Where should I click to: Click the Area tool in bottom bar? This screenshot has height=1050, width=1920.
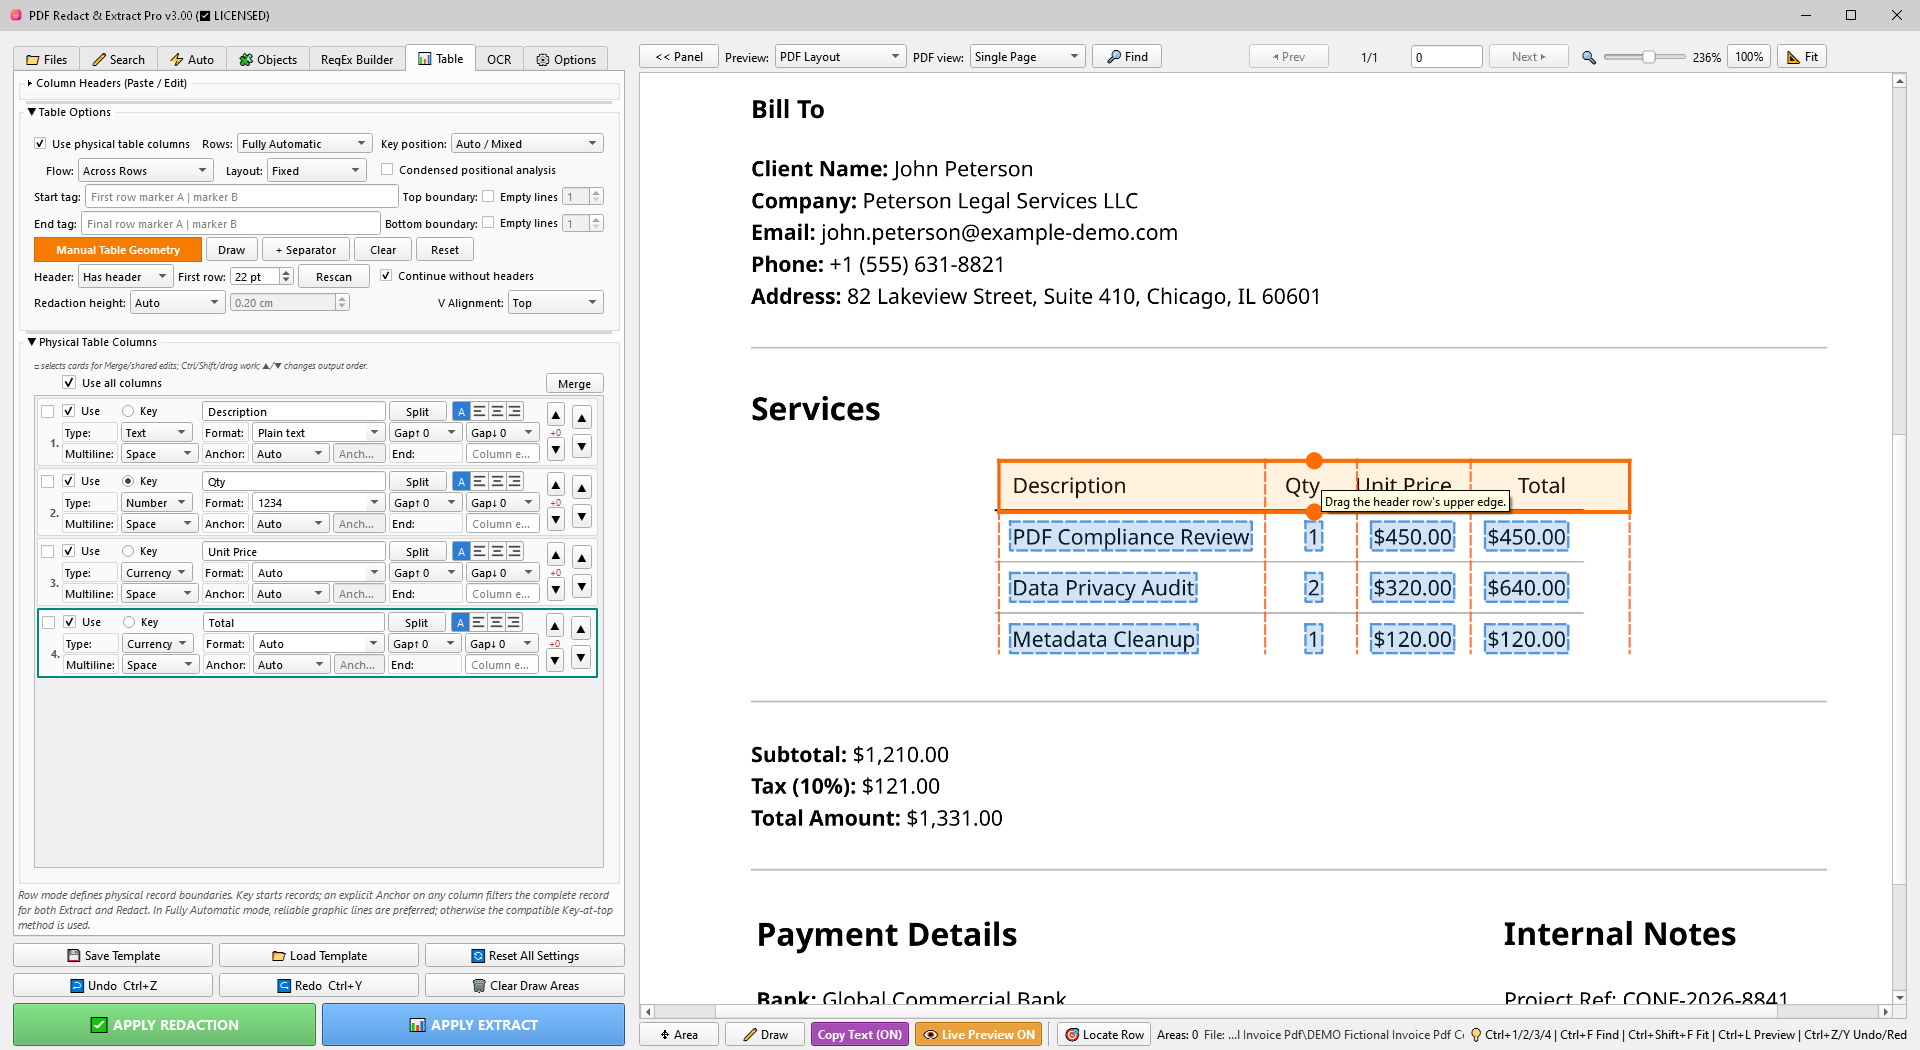tap(679, 1034)
